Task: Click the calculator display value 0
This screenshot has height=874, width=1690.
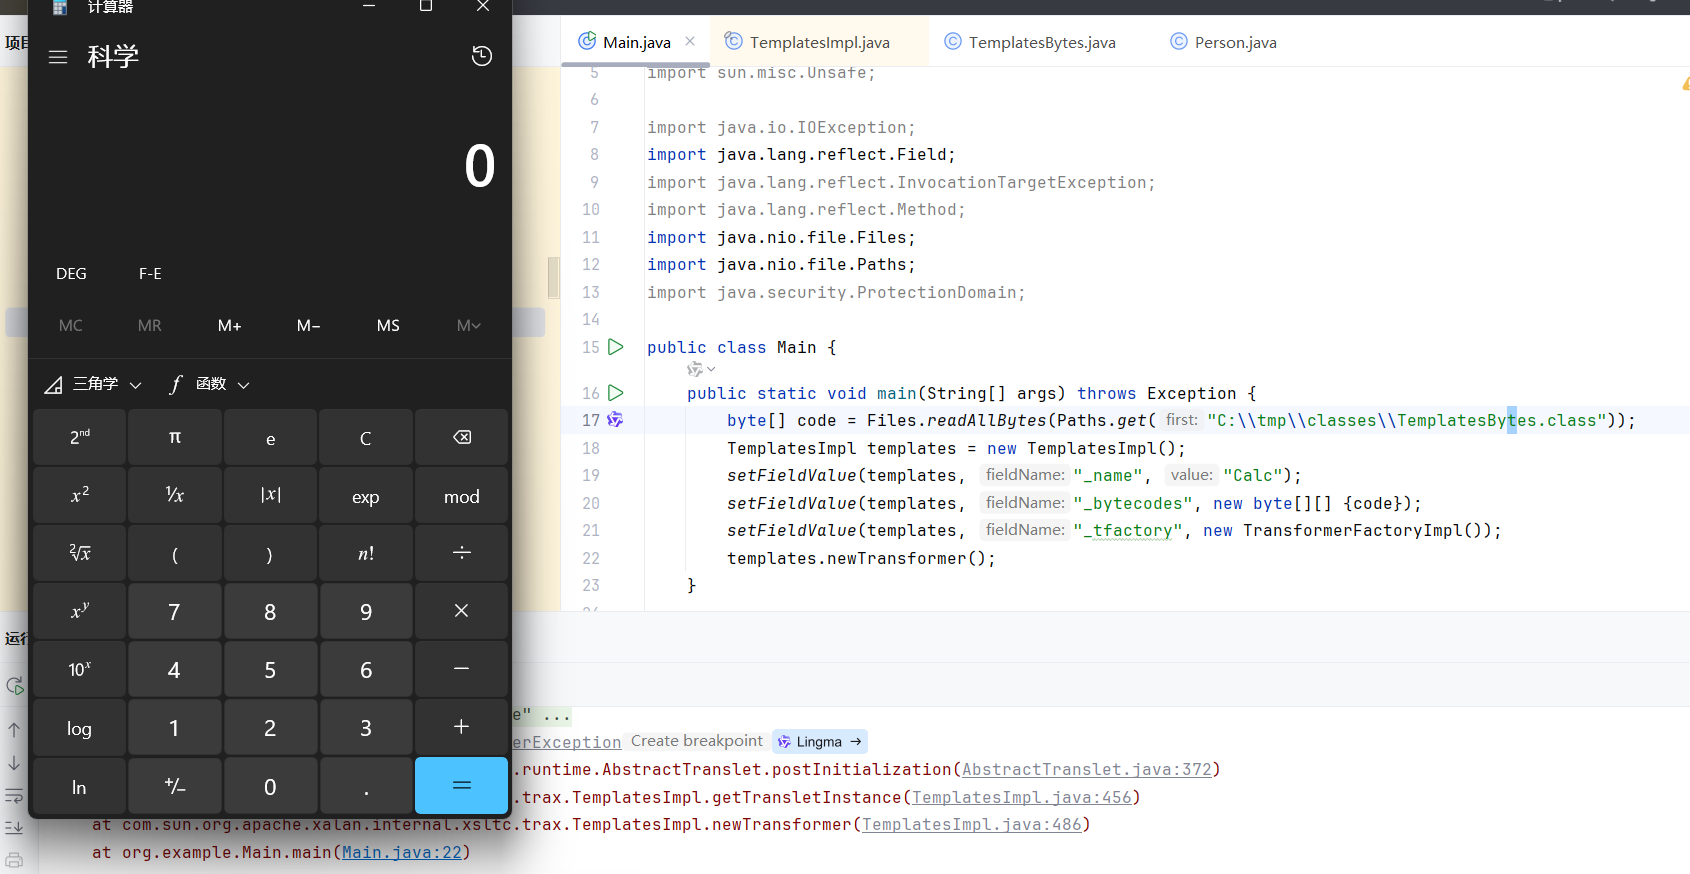Action: click(x=479, y=166)
